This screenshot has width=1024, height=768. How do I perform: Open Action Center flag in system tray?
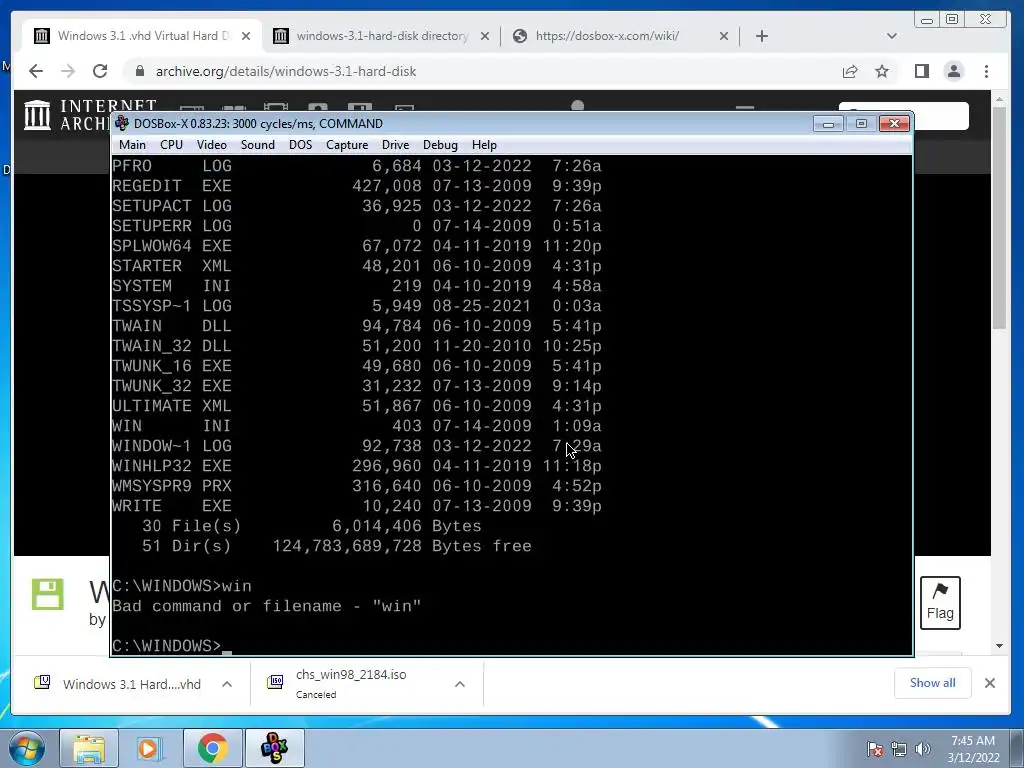(x=874, y=749)
